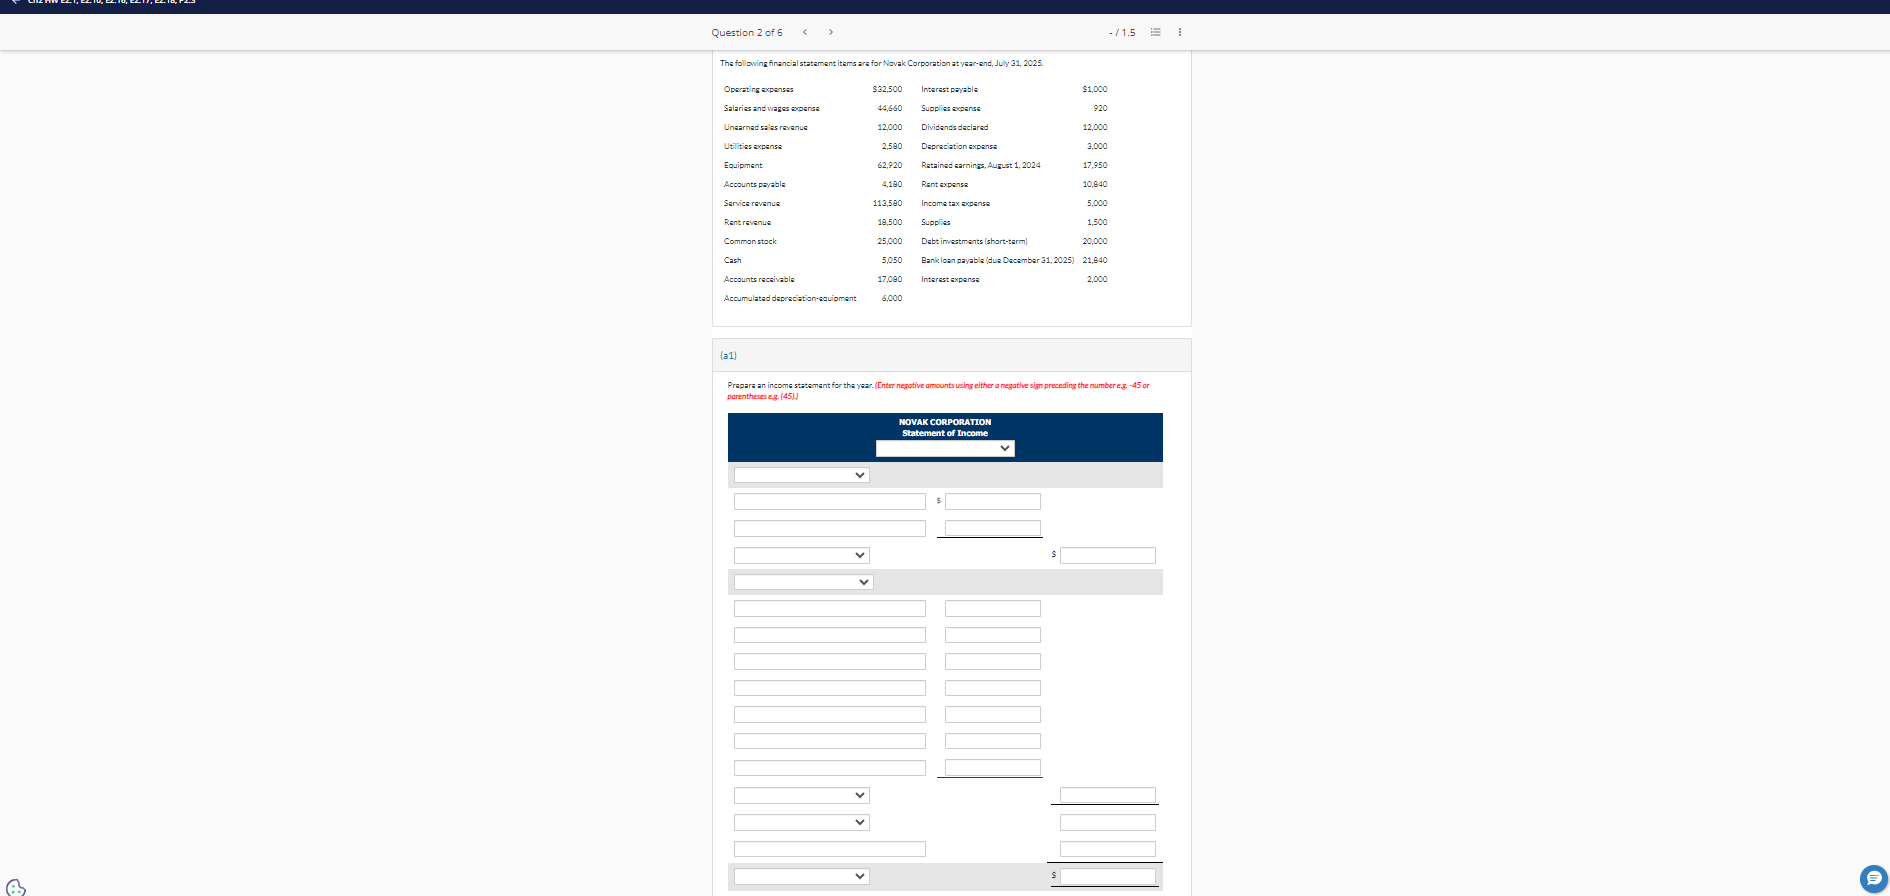Screen dimensions: 1890x896
Task: Go to the next question chevron
Action: point(831,32)
